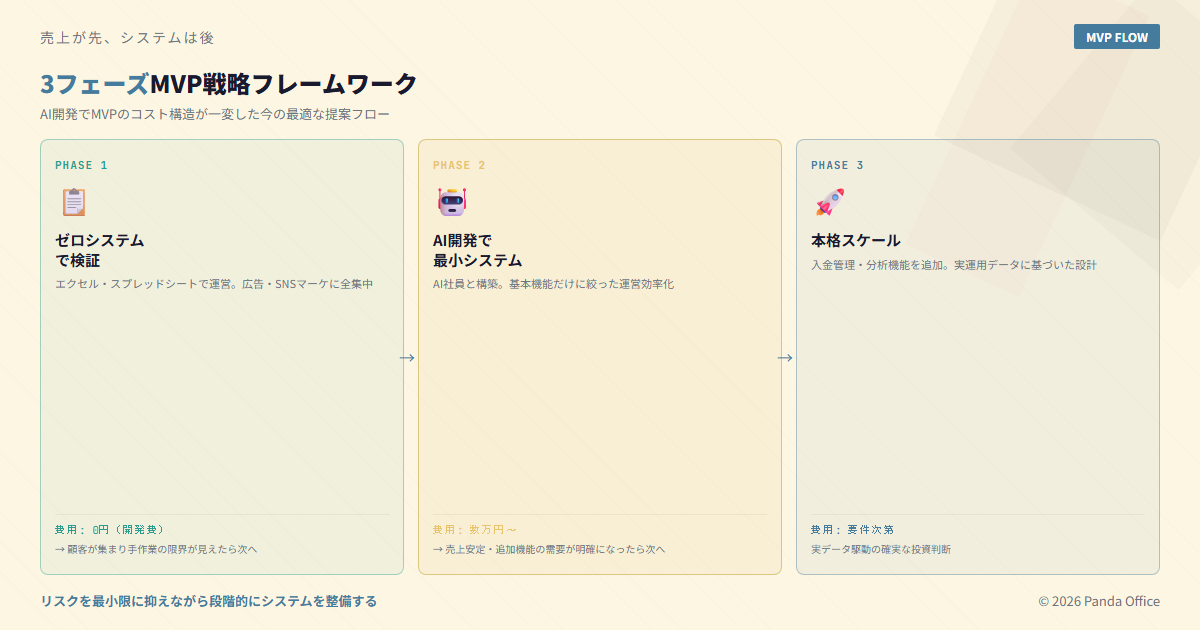Click the robot icon in Phase 2
The width and height of the screenshot is (1200, 630).
point(451,202)
